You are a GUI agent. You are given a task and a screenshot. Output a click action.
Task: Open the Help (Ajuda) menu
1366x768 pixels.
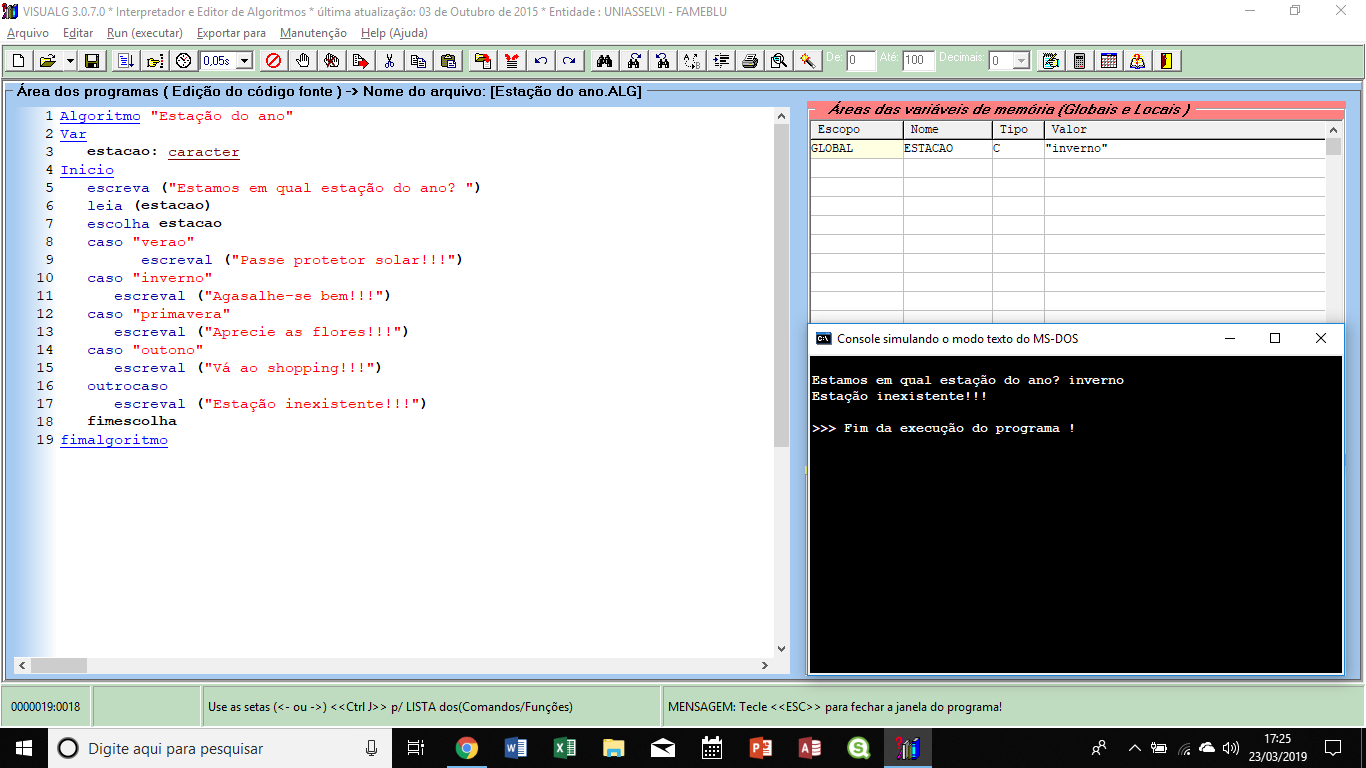(394, 33)
